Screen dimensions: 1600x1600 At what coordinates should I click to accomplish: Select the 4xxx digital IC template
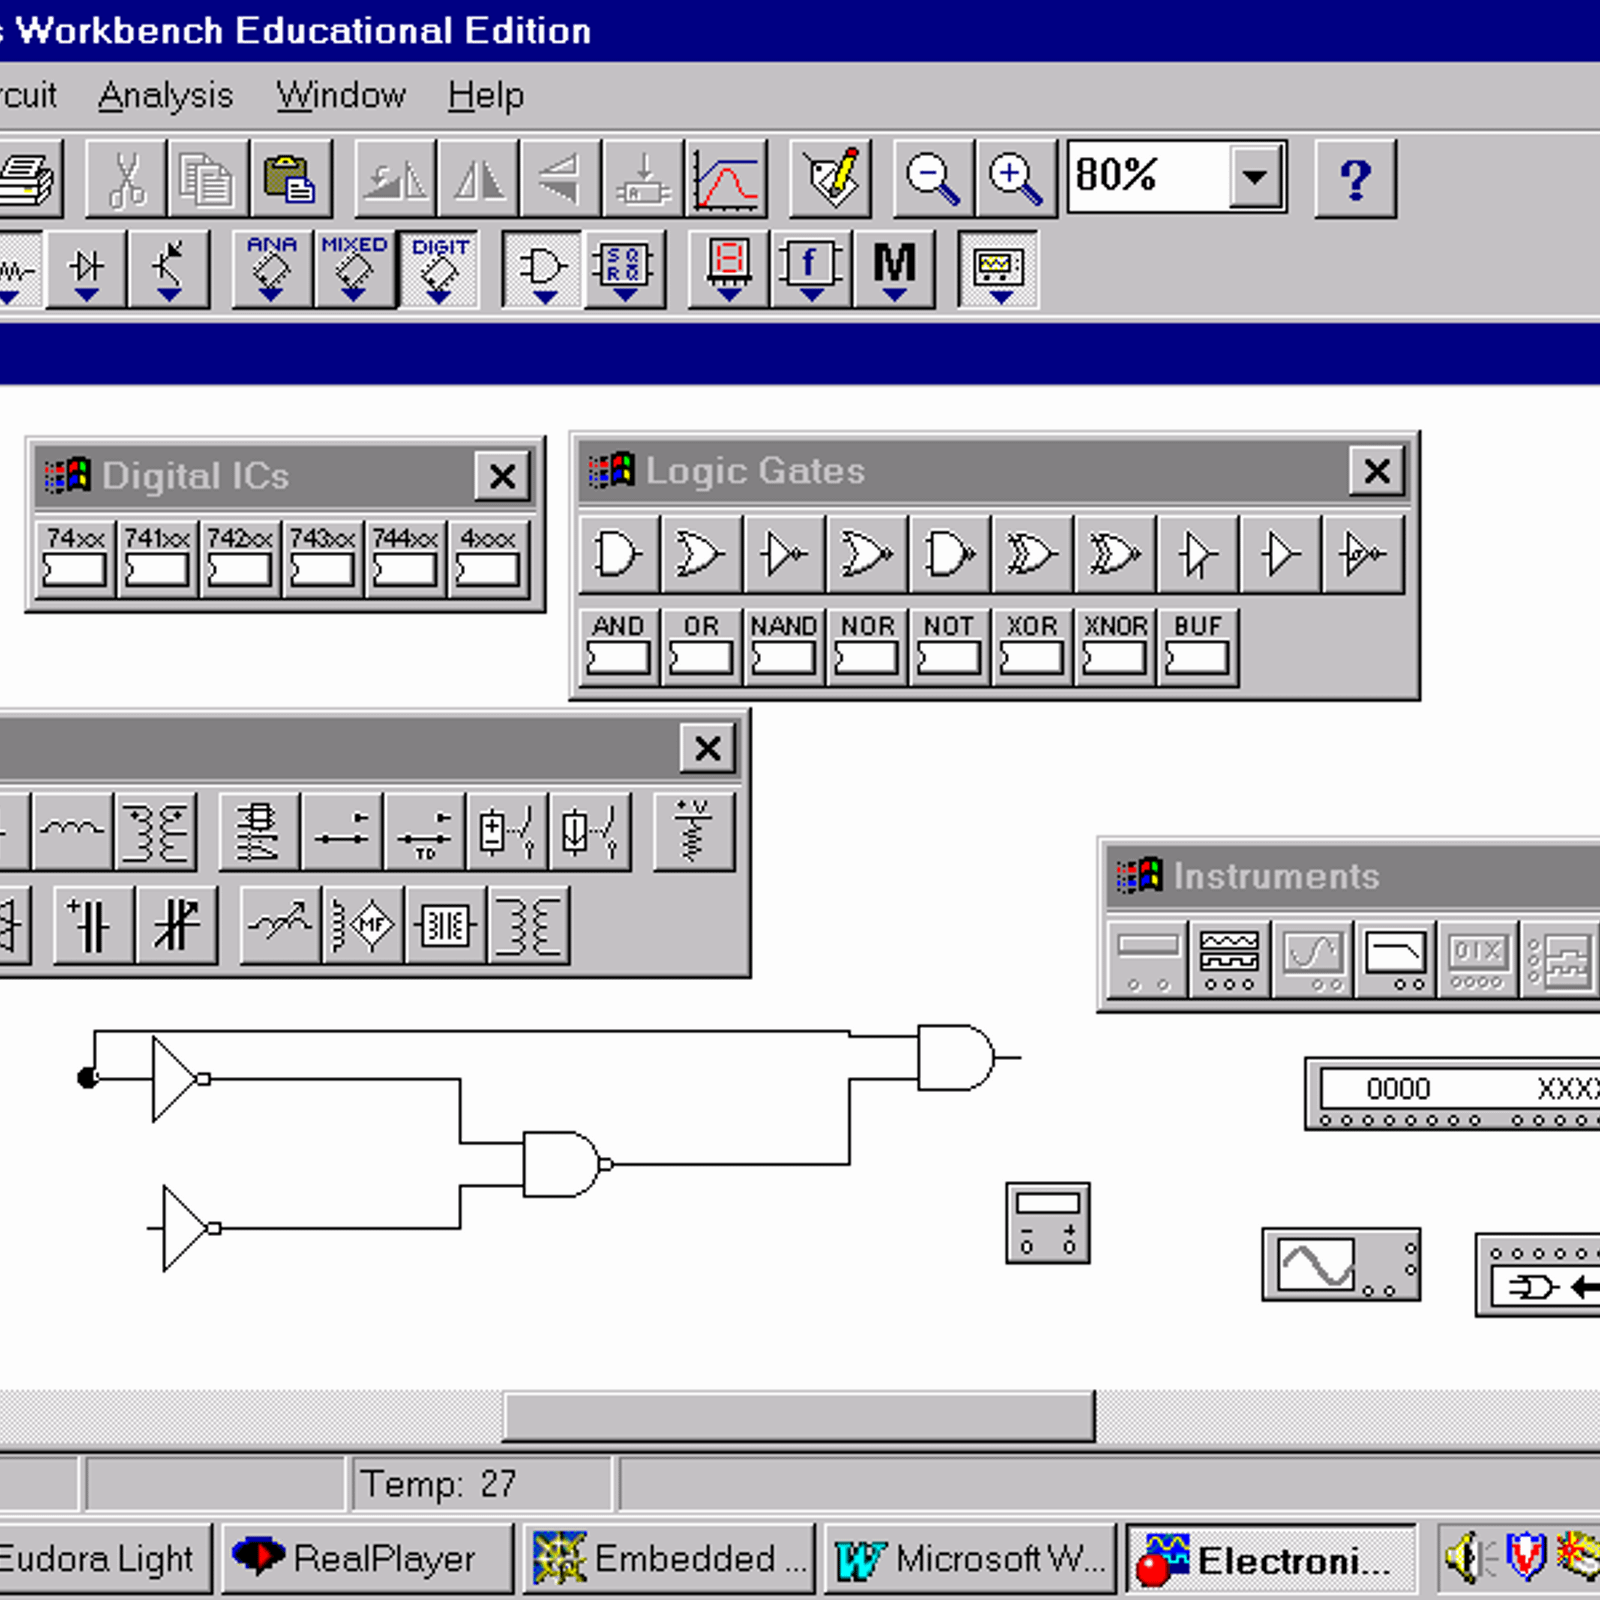coord(489,558)
